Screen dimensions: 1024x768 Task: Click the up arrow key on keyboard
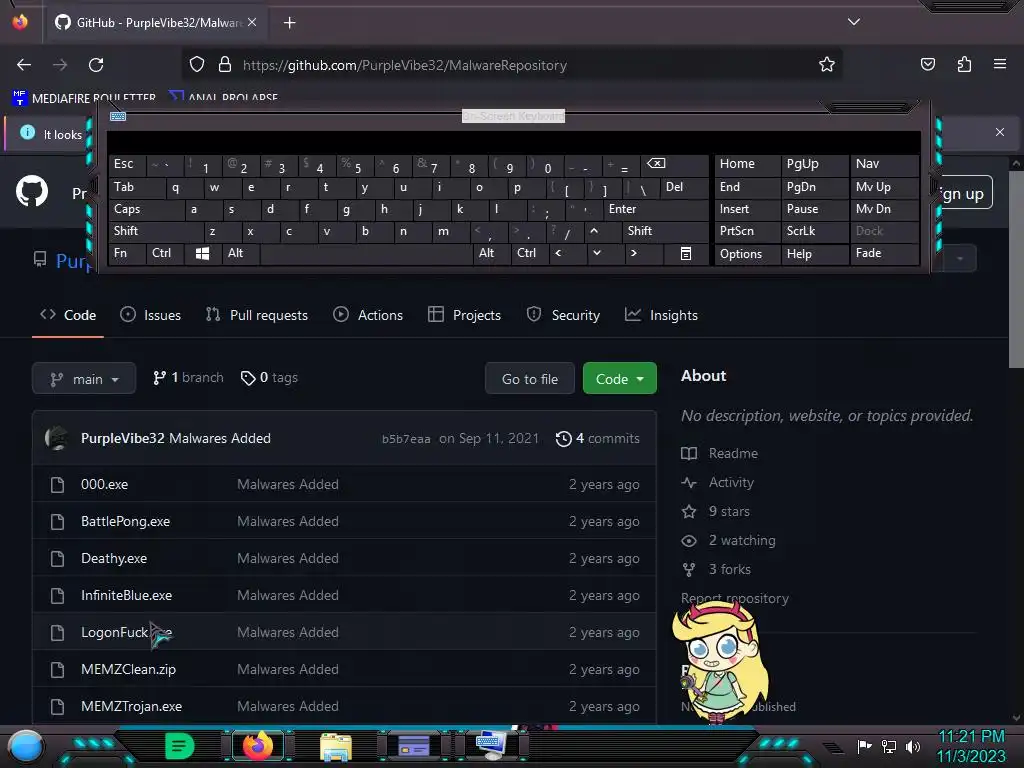[x=594, y=231]
